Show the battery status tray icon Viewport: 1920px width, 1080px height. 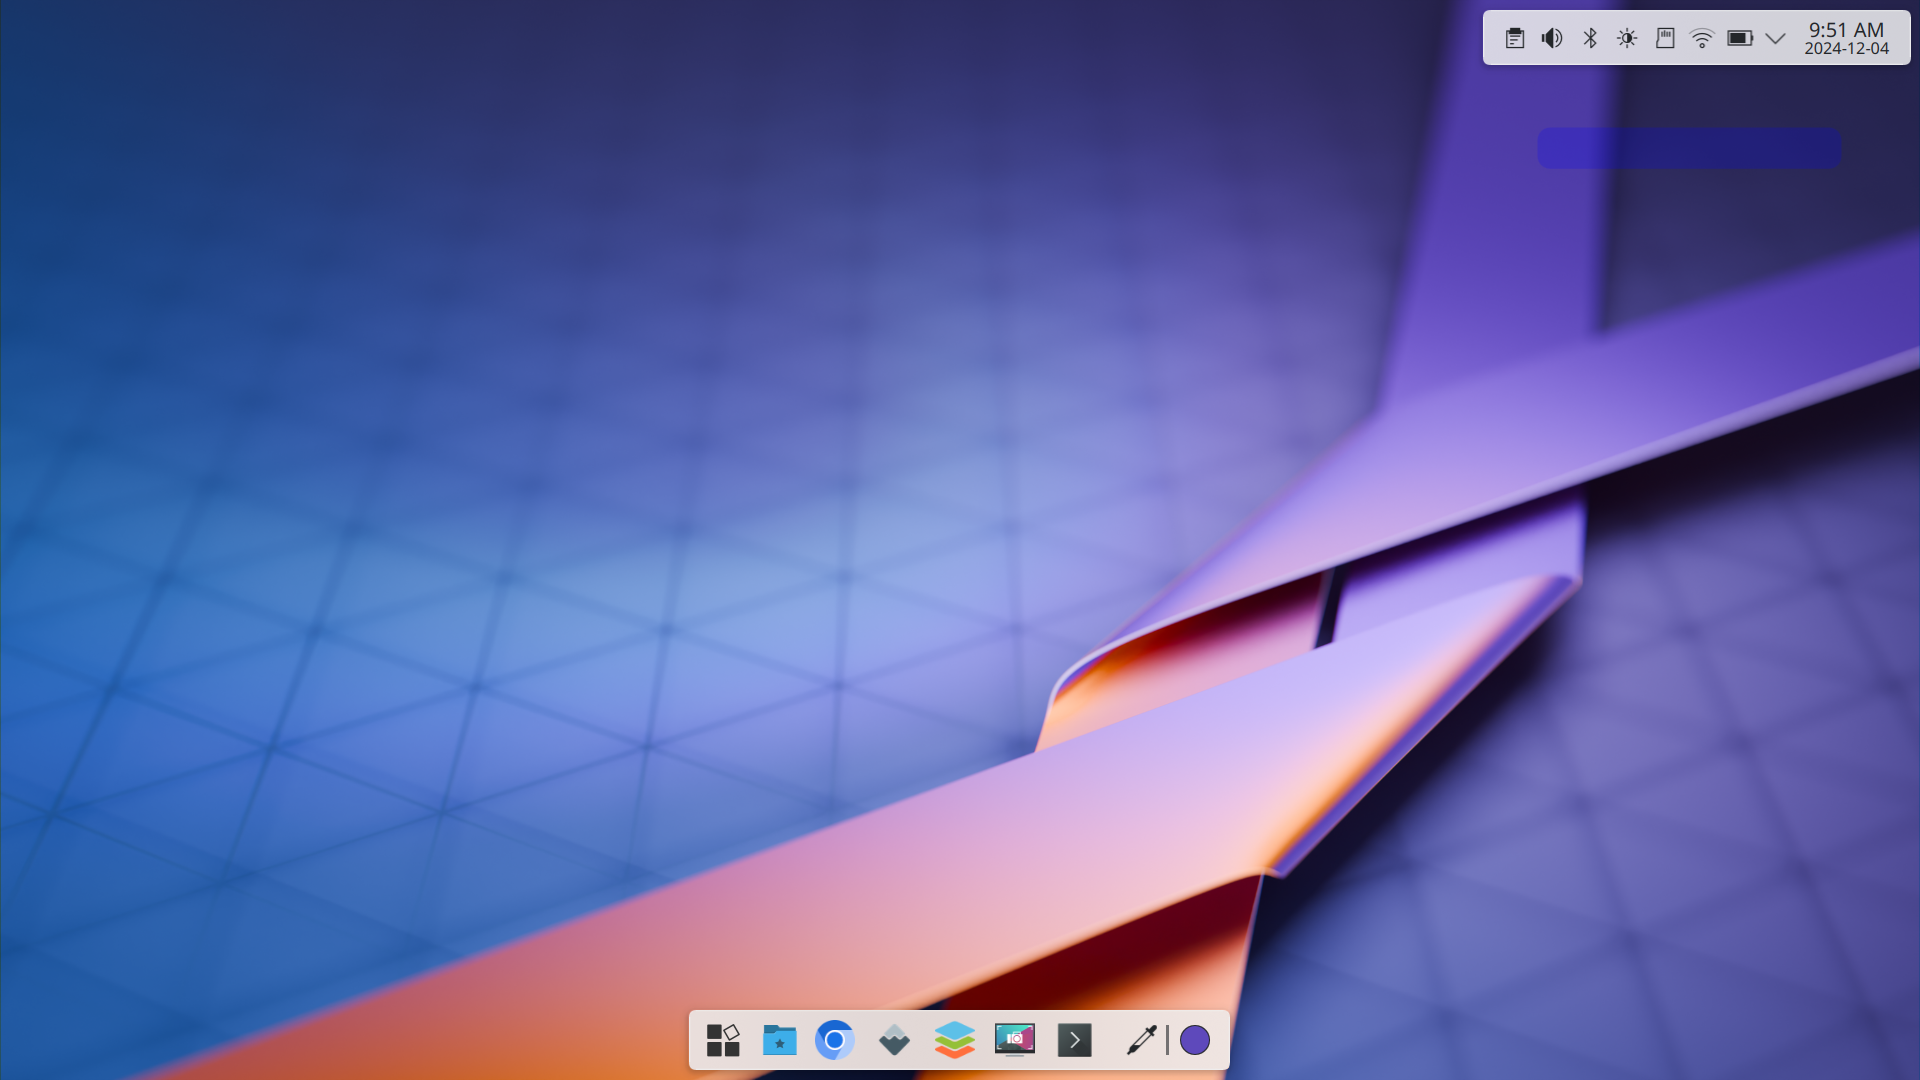[1740, 38]
